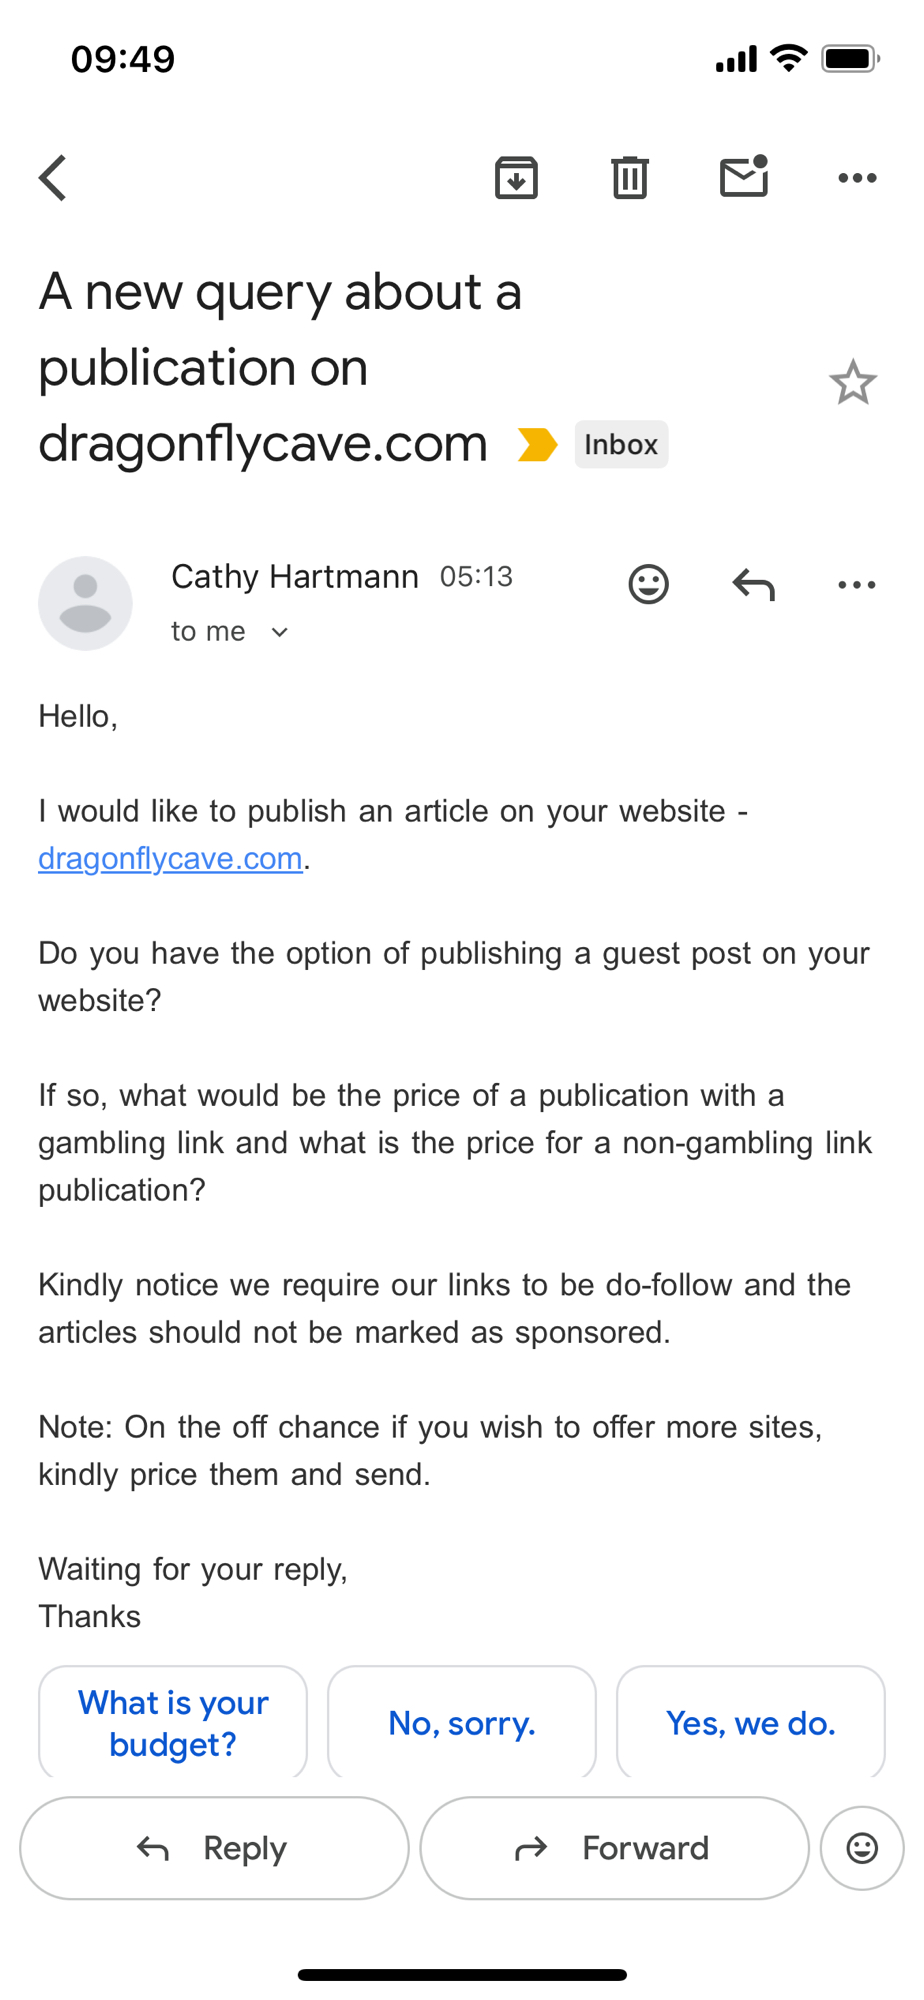924x2000 pixels.
Task: Toggle the yellow importance marker
Action: point(537,444)
